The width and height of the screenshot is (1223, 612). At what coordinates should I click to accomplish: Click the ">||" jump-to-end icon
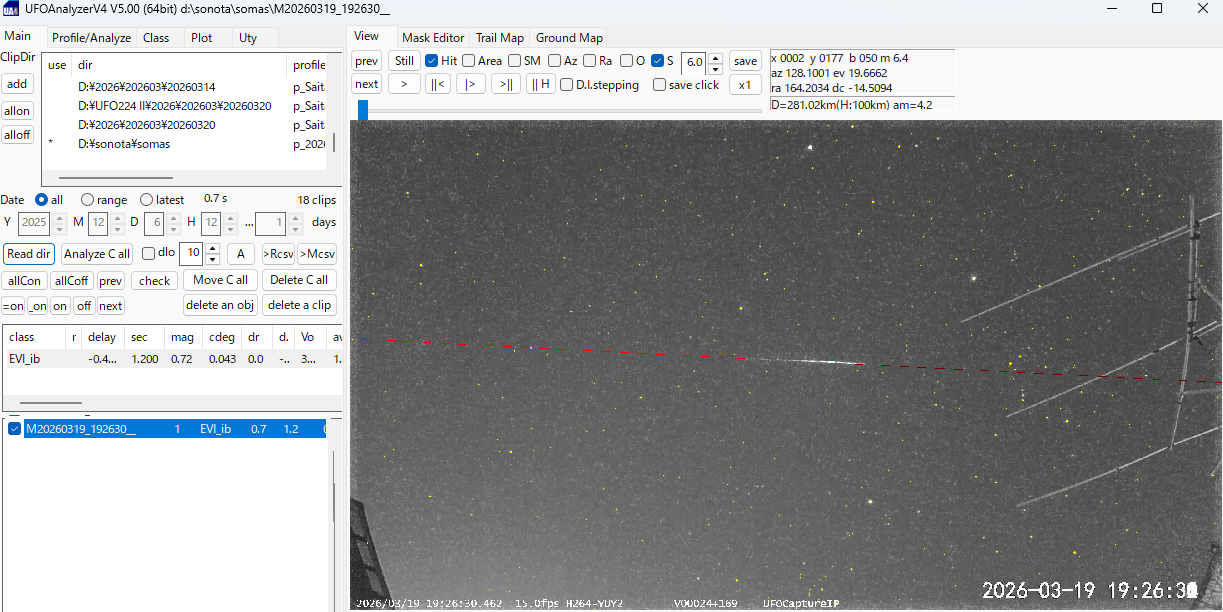click(506, 84)
